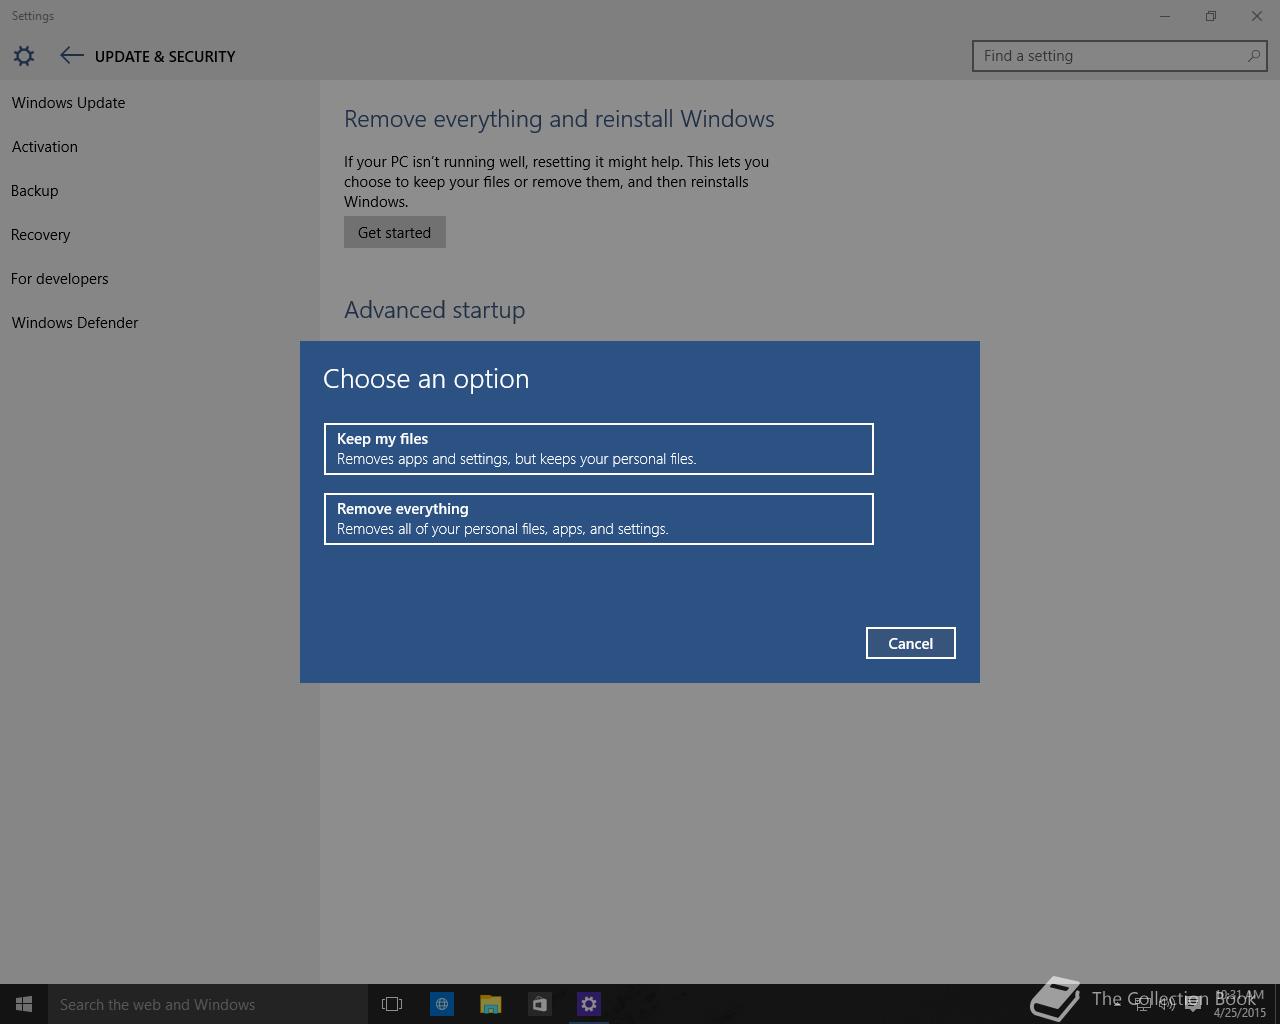Focus the Find a setting search box

1120,56
